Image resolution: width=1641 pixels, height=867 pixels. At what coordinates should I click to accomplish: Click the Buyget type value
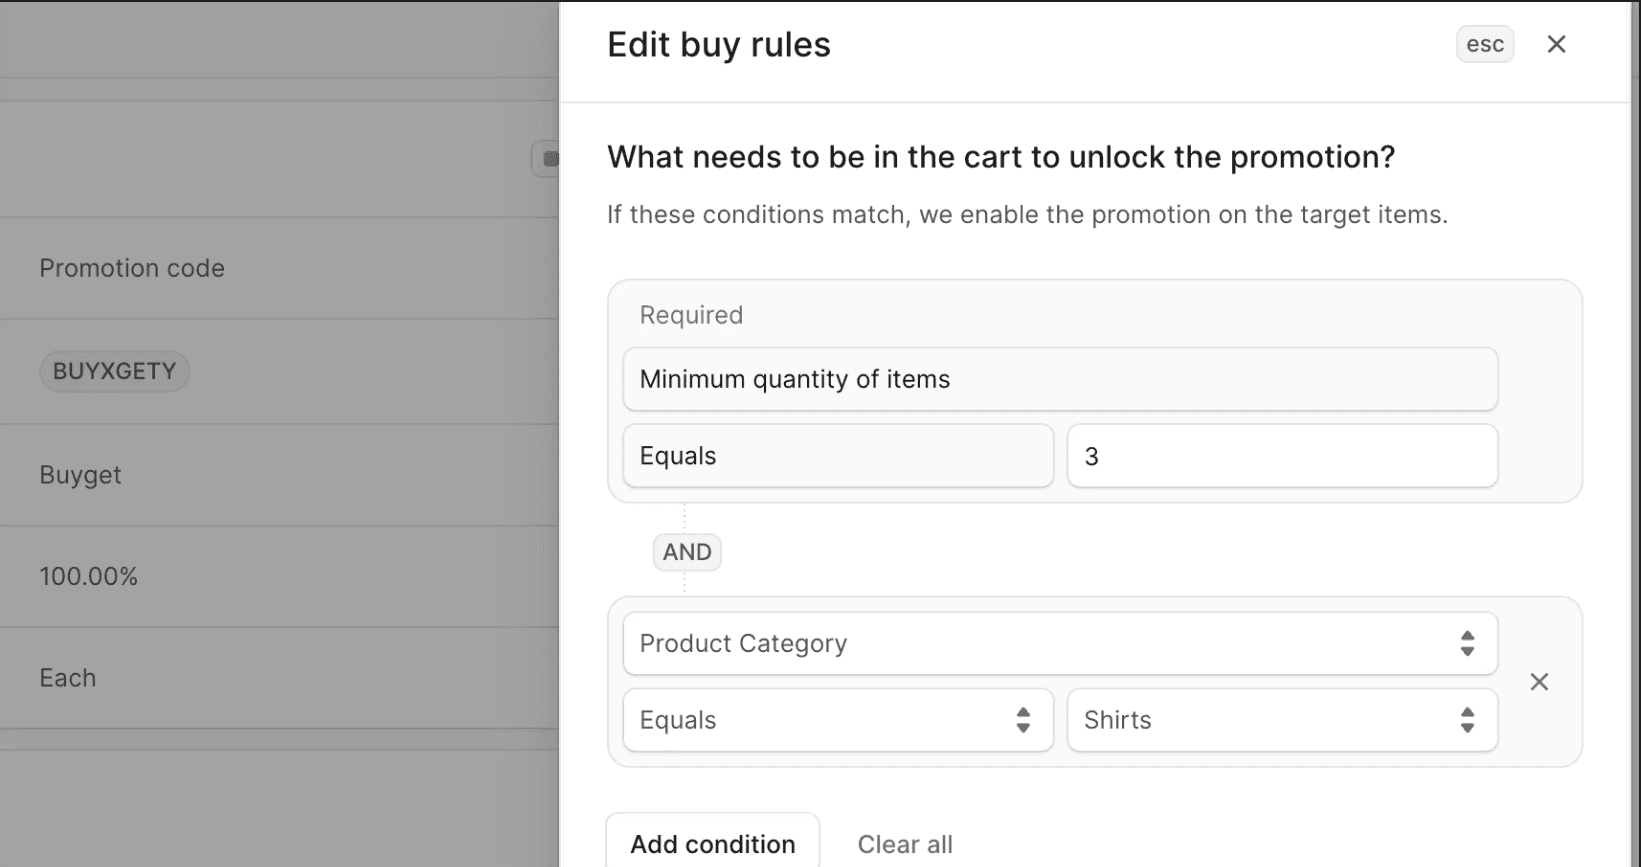click(x=80, y=475)
